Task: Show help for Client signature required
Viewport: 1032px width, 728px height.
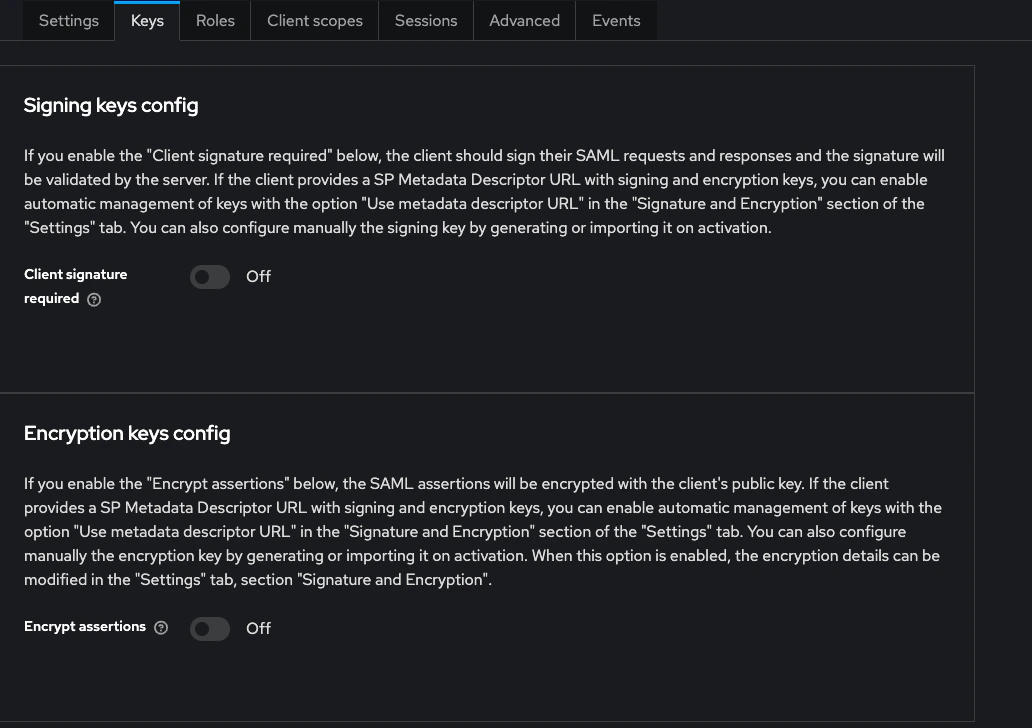Action: pyautogui.click(x=94, y=299)
